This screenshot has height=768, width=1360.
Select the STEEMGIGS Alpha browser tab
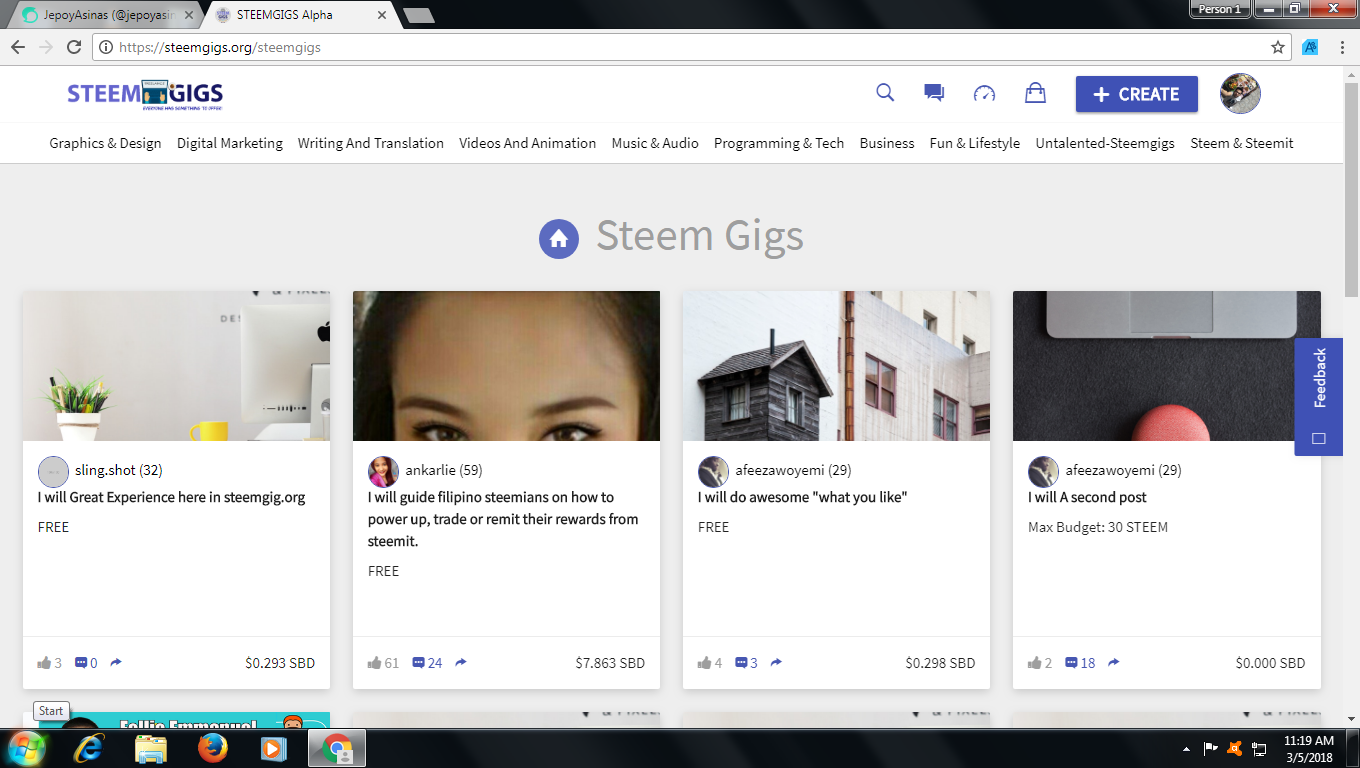(x=300, y=15)
